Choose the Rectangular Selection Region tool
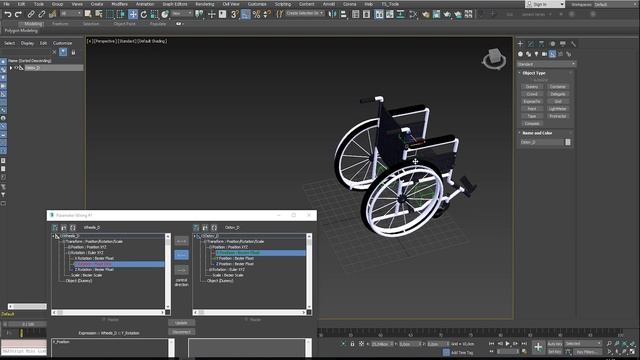Viewport: 640px width, 360px height. tap(110, 14)
